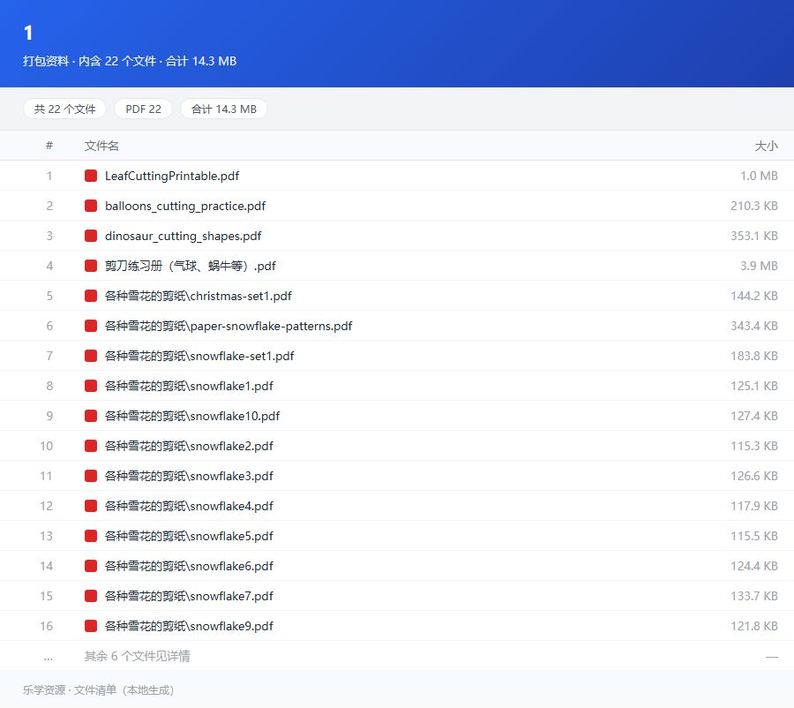
Task: Click the 144.2 KB size value
Action: click(754, 296)
